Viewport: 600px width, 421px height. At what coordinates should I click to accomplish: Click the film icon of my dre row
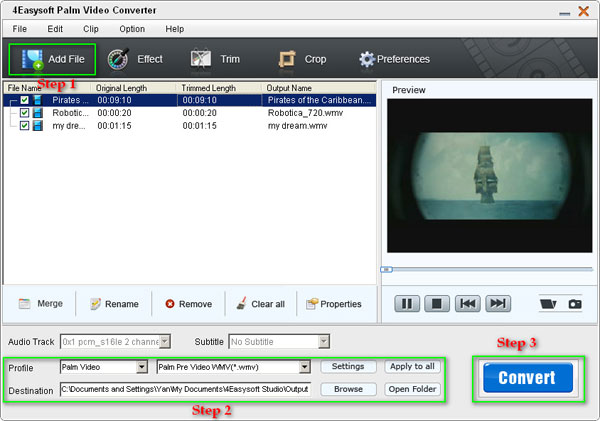[x=38, y=126]
